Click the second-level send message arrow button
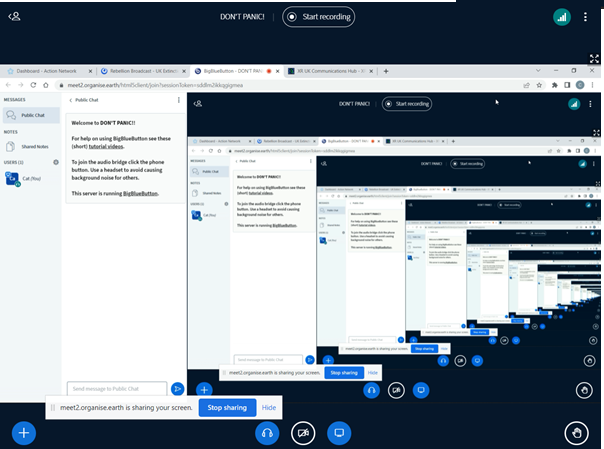Image resolution: width=604 pixels, height=449 pixels. (x=310, y=360)
